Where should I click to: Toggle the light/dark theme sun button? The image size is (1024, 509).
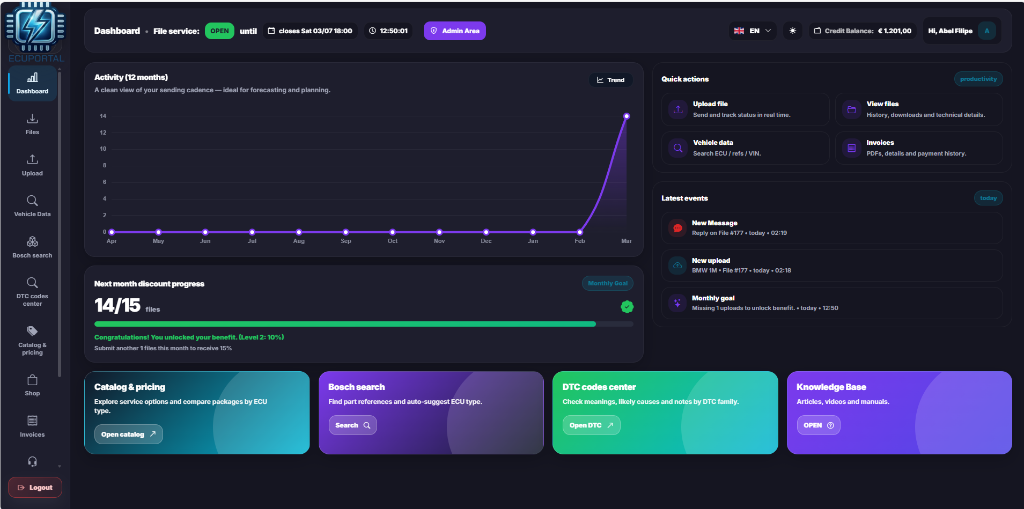click(793, 31)
